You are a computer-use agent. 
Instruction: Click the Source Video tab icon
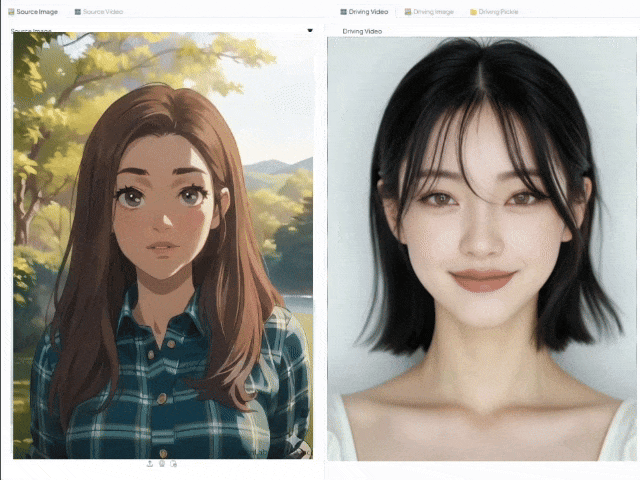tap(77, 11)
